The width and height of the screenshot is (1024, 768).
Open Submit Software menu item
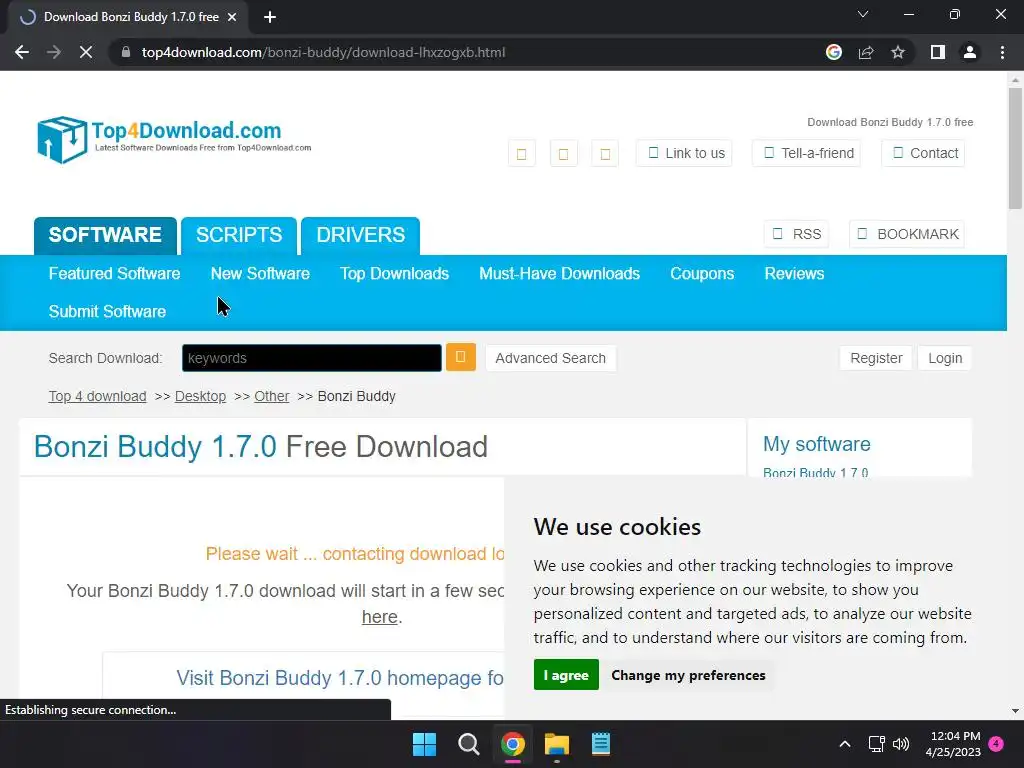(x=107, y=312)
